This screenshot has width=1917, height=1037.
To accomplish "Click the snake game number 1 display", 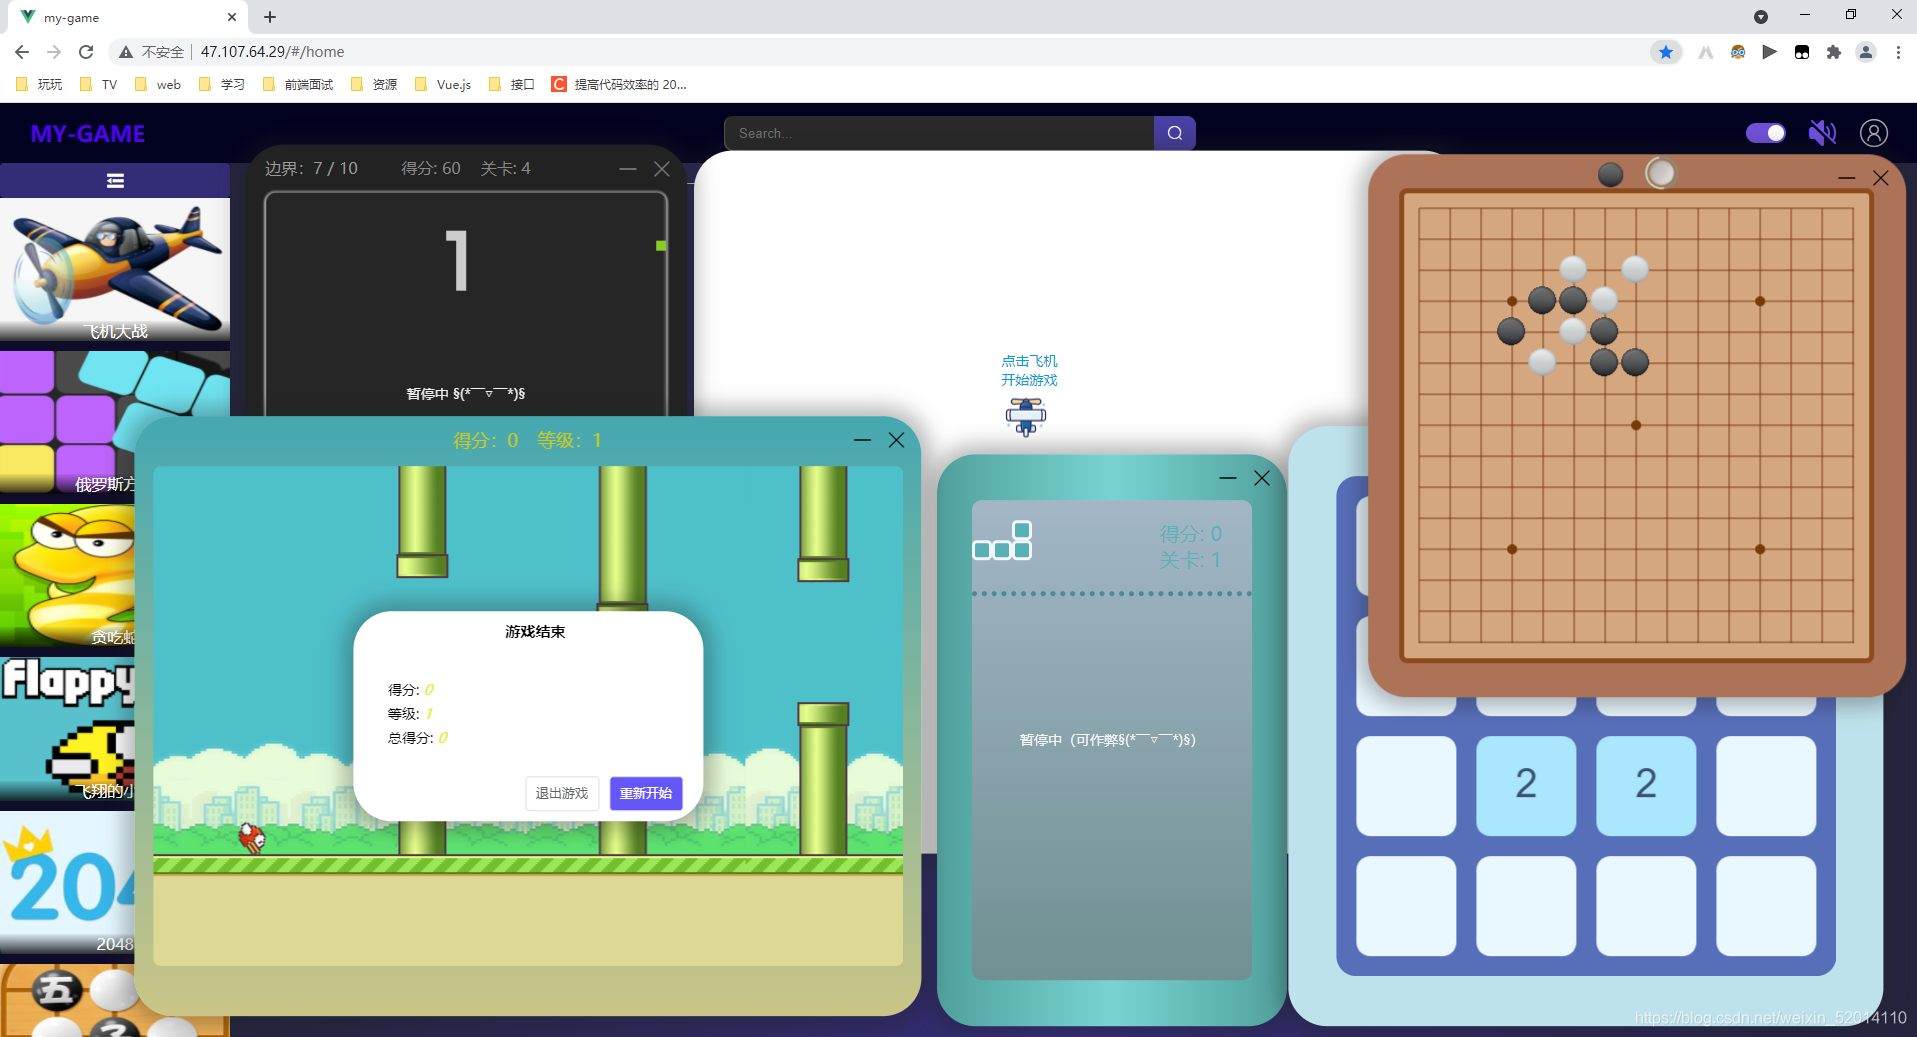I will coord(458,261).
